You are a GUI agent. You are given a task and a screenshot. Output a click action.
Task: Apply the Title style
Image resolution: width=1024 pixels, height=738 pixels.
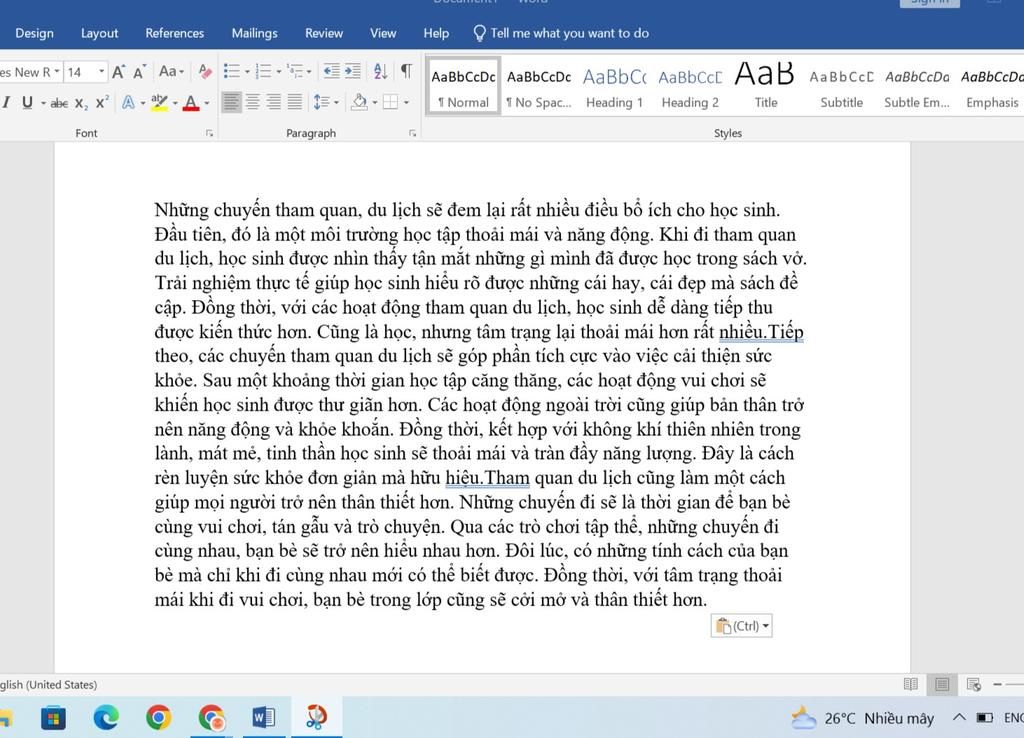[765, 87]
